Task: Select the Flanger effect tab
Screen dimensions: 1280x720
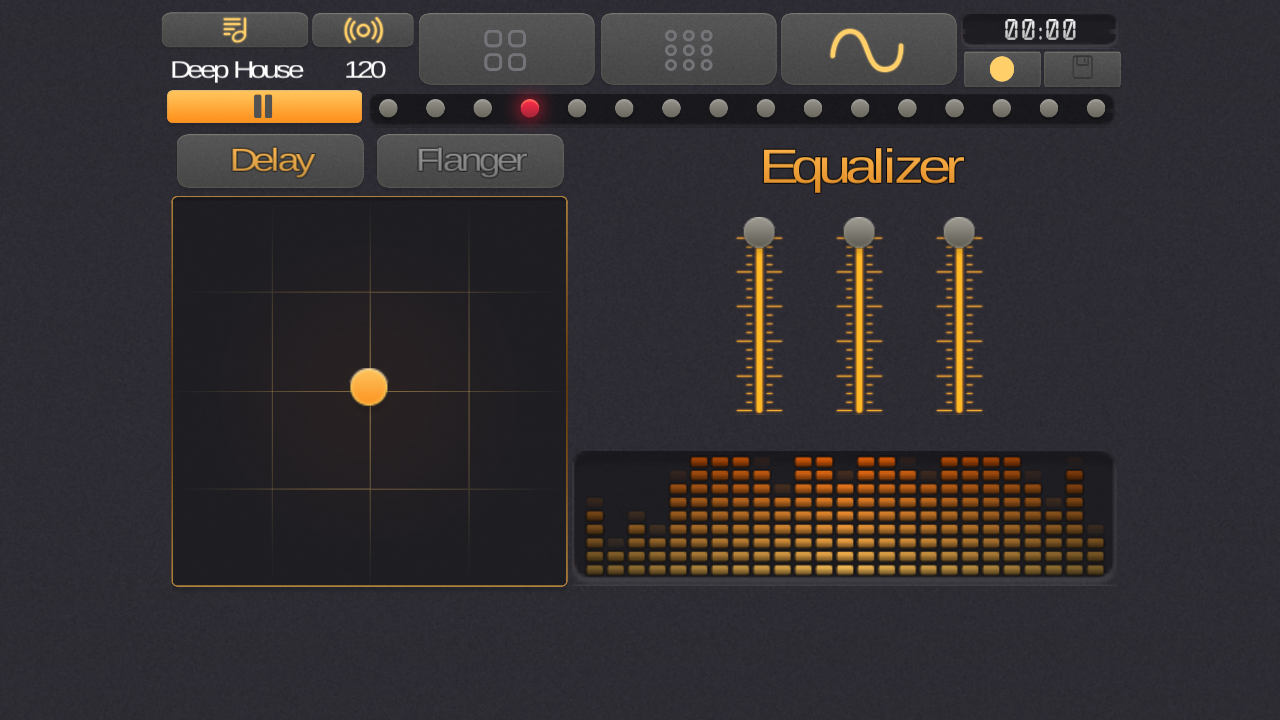Action: (x=470, y=161)
